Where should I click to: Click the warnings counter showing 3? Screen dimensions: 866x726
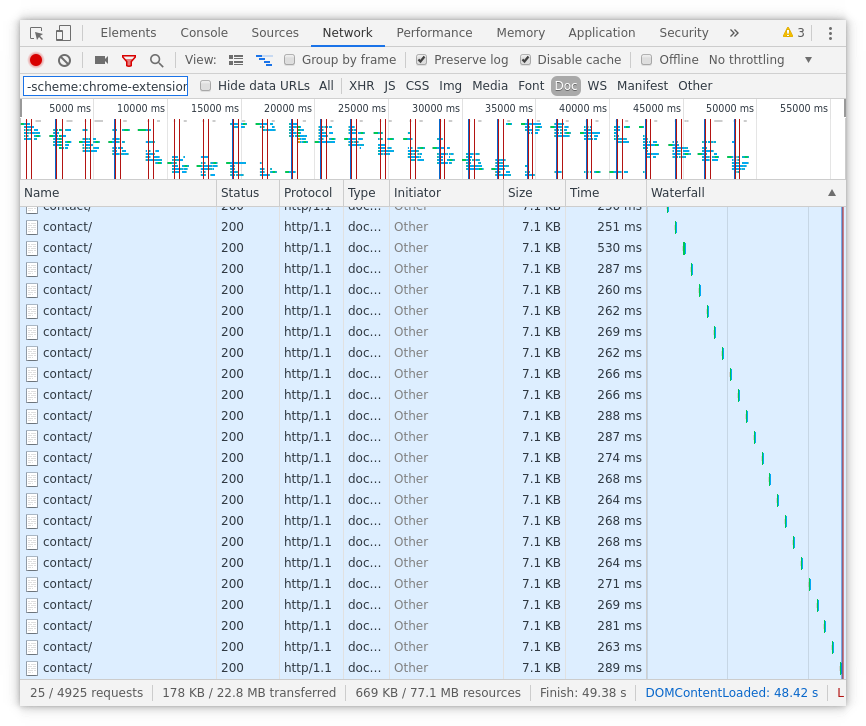795,32
